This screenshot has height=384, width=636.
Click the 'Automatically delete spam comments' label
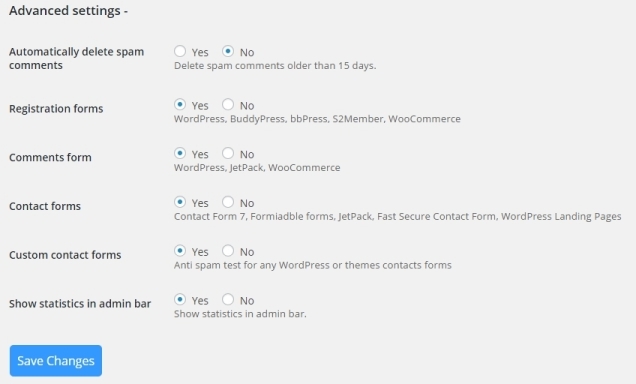(76, 58)
